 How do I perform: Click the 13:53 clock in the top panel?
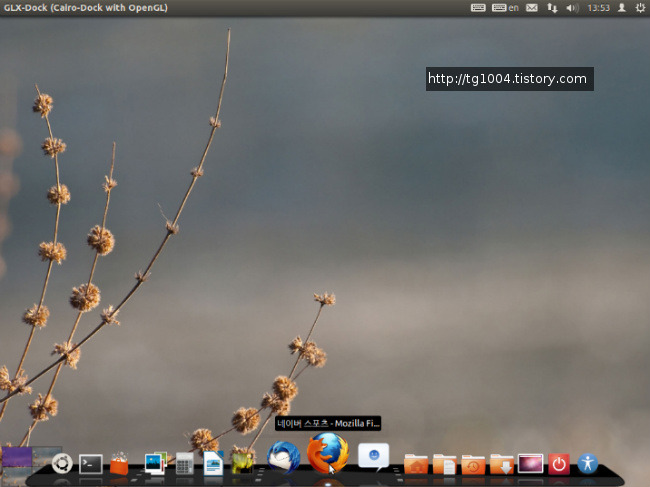click(599, 8)
